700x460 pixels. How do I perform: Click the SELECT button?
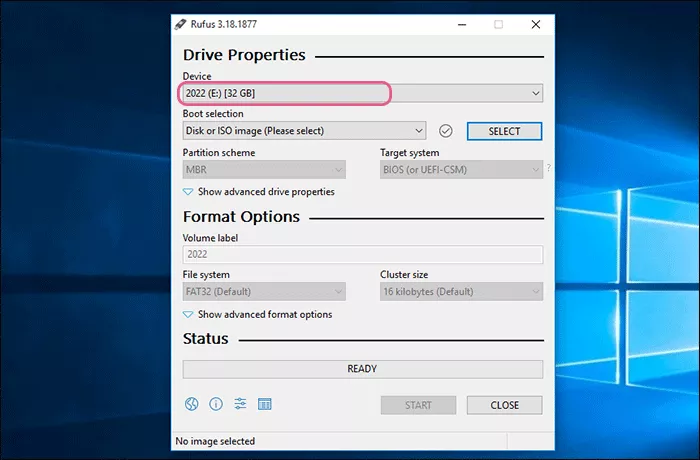coord(504,131)
